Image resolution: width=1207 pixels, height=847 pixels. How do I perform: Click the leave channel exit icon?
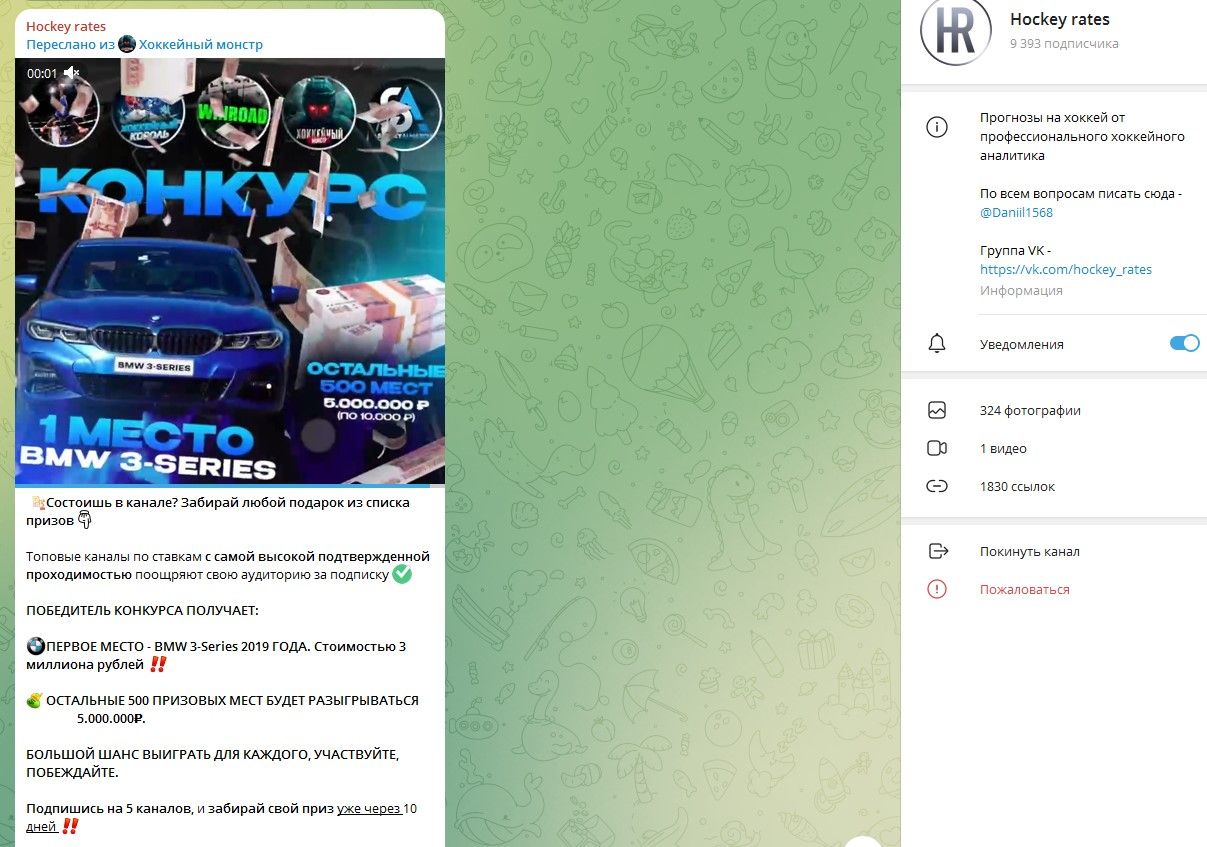click(937, 551)
